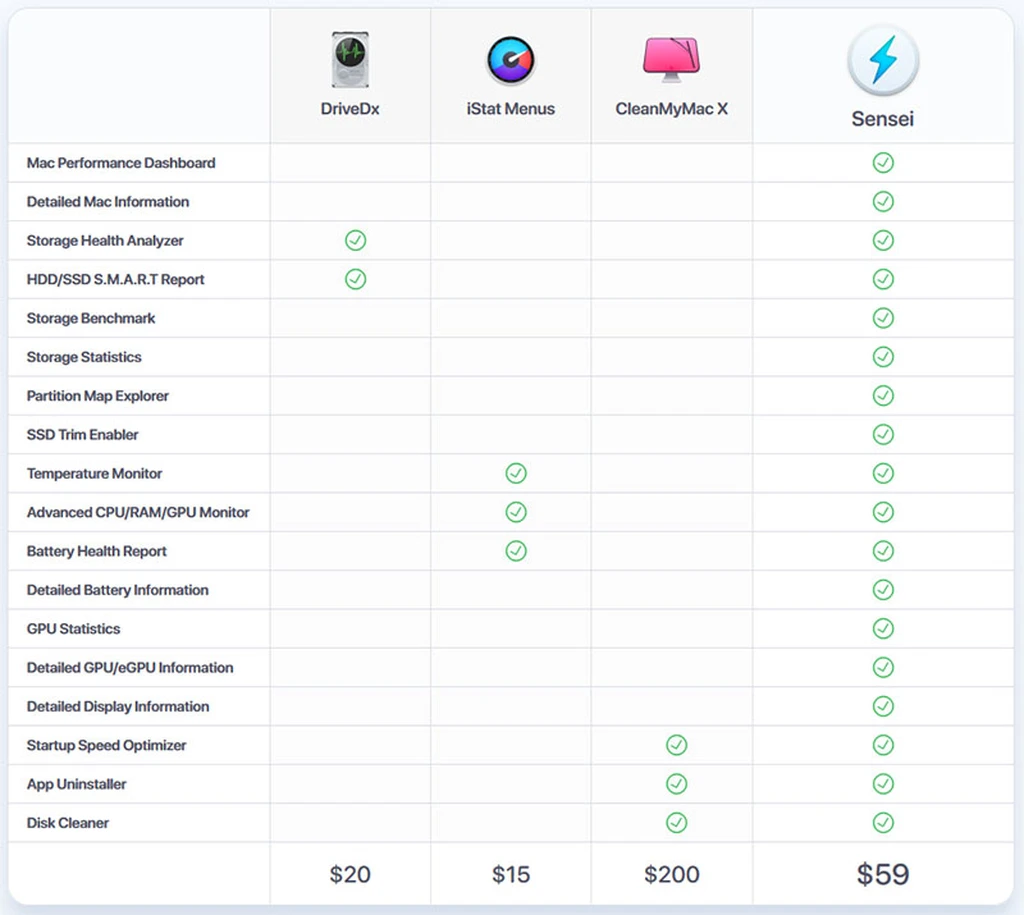Select the "Advanced CPU/RAM/GPU Monitor" row label
Image resolution: width=1024 pixels, height=915 pixels.
point(138,512)
